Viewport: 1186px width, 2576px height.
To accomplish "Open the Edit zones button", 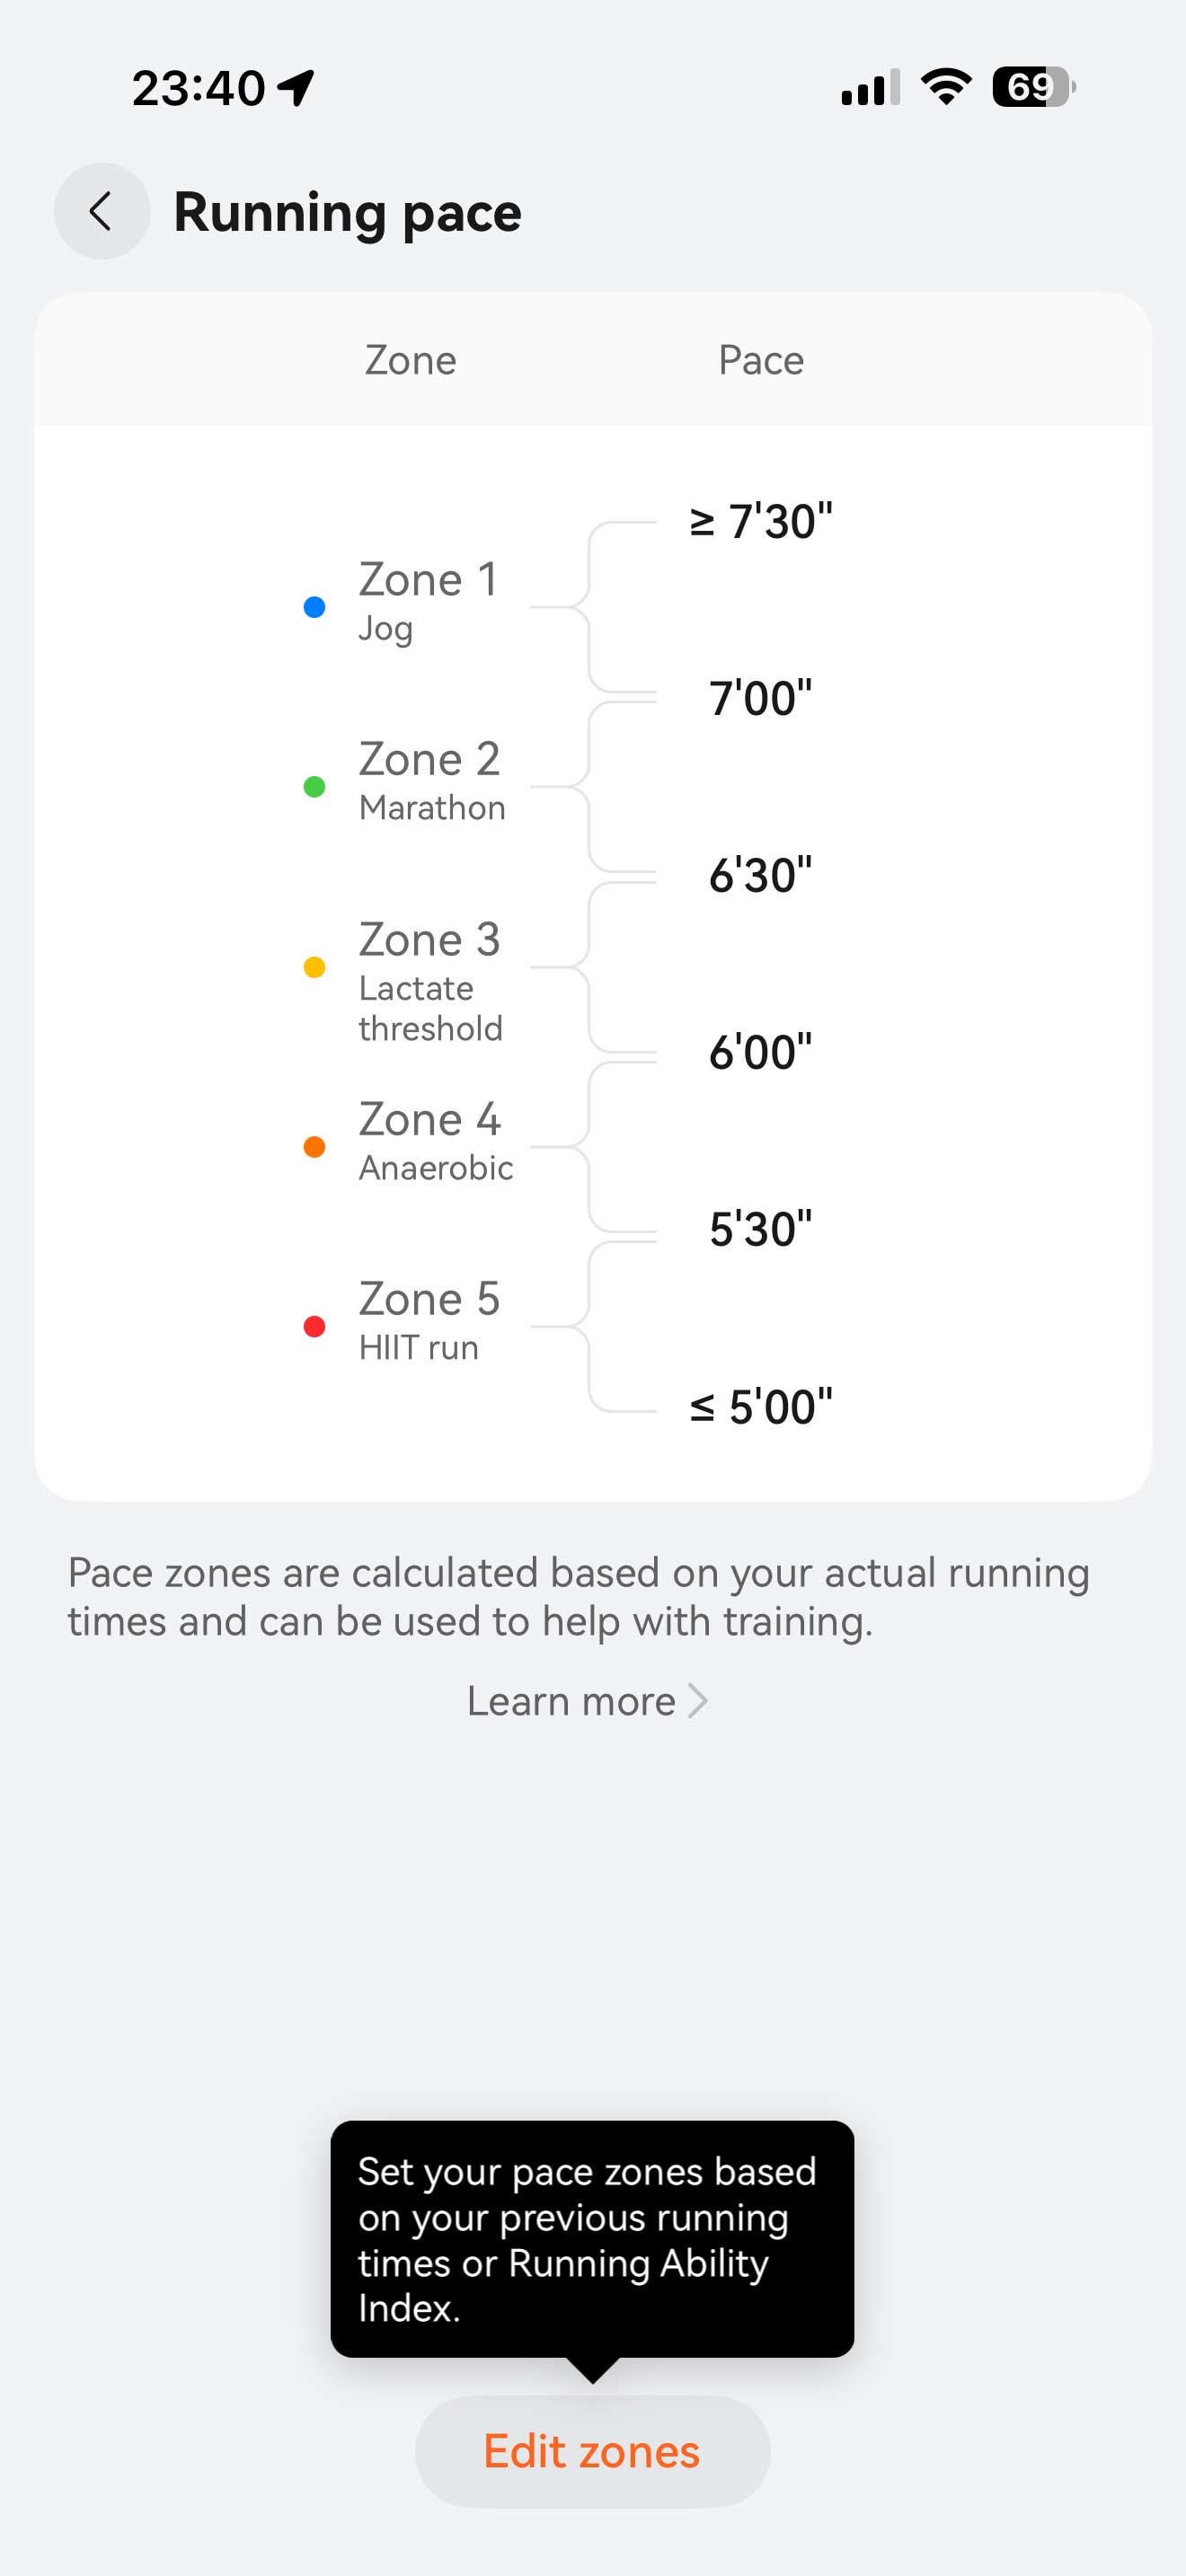I will [x=592, y=2451].
